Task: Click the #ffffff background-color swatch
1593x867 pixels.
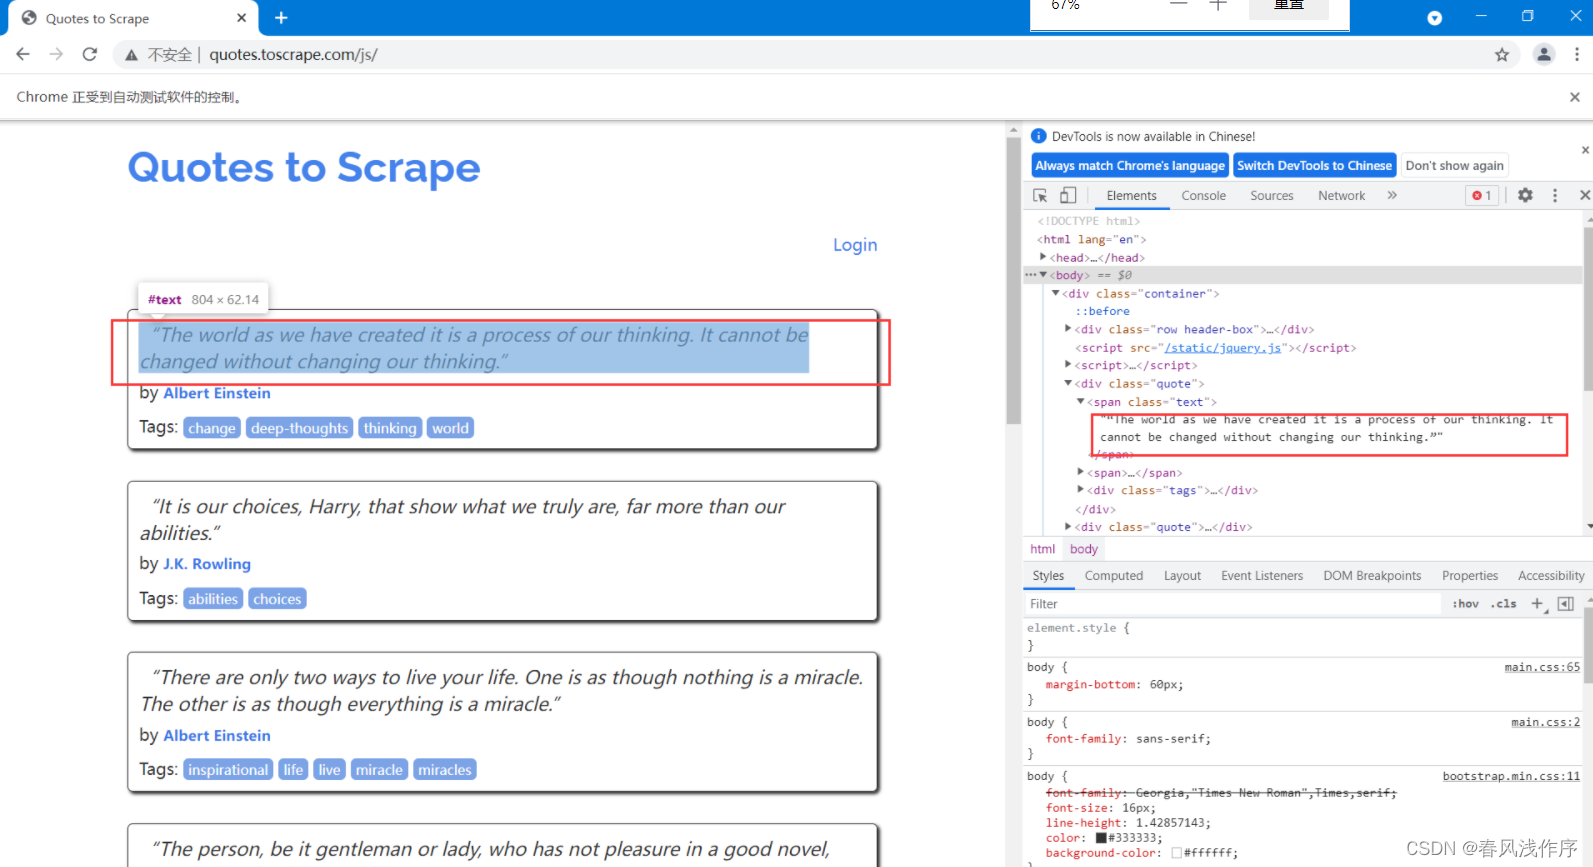Action: (x=1177, y=853)
